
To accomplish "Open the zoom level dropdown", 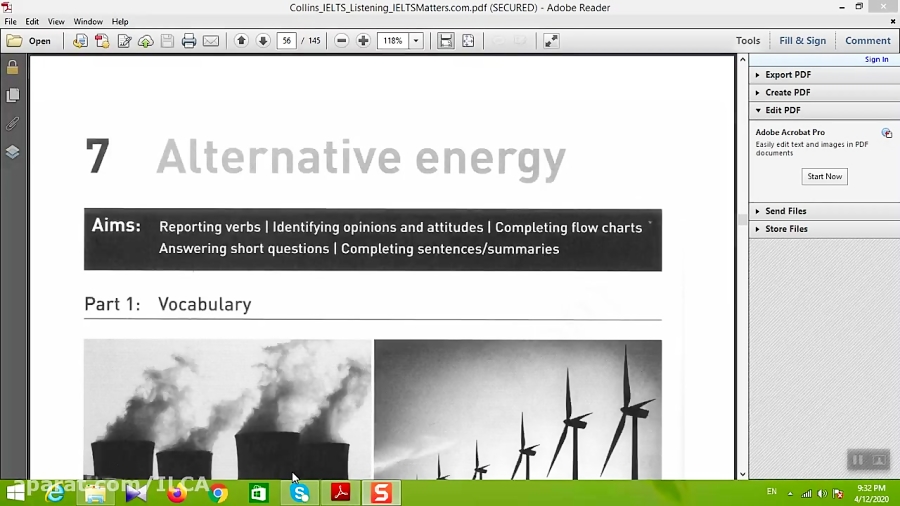I will [x=416, y=41].
